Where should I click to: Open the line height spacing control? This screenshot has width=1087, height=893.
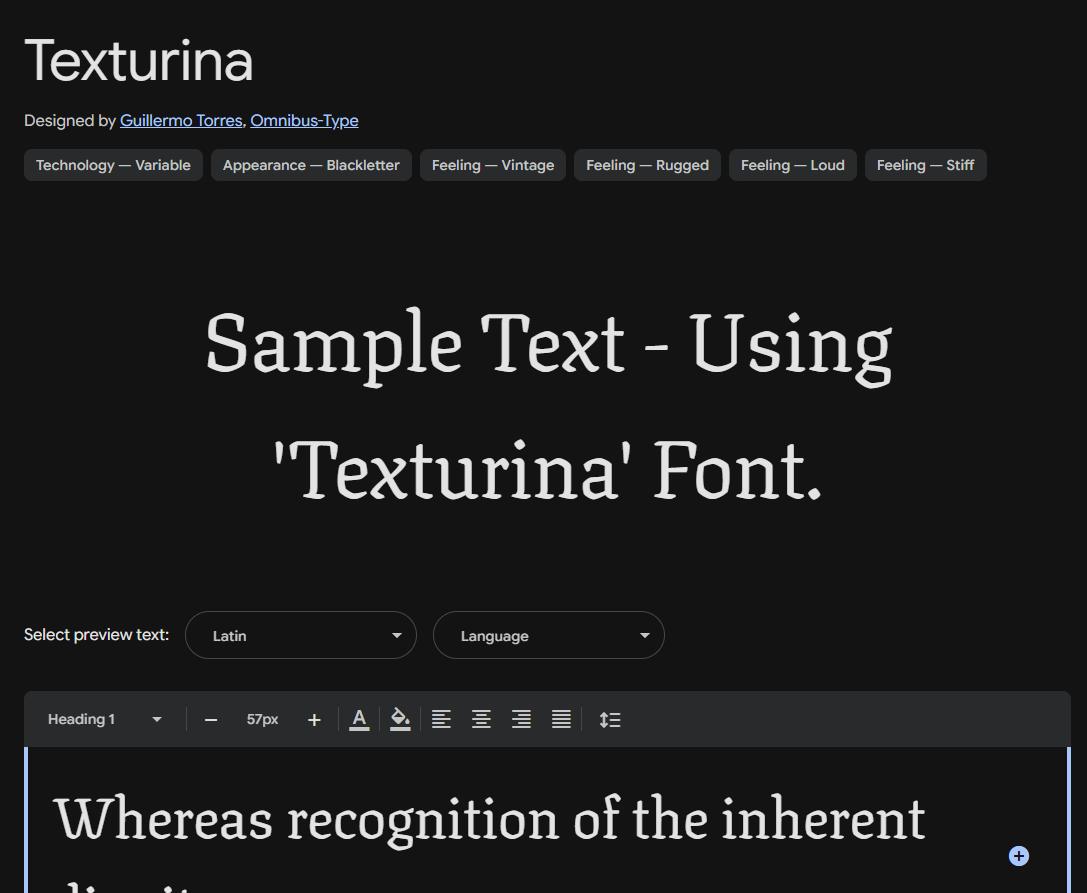pyautogui.click(x=609, y=720)
